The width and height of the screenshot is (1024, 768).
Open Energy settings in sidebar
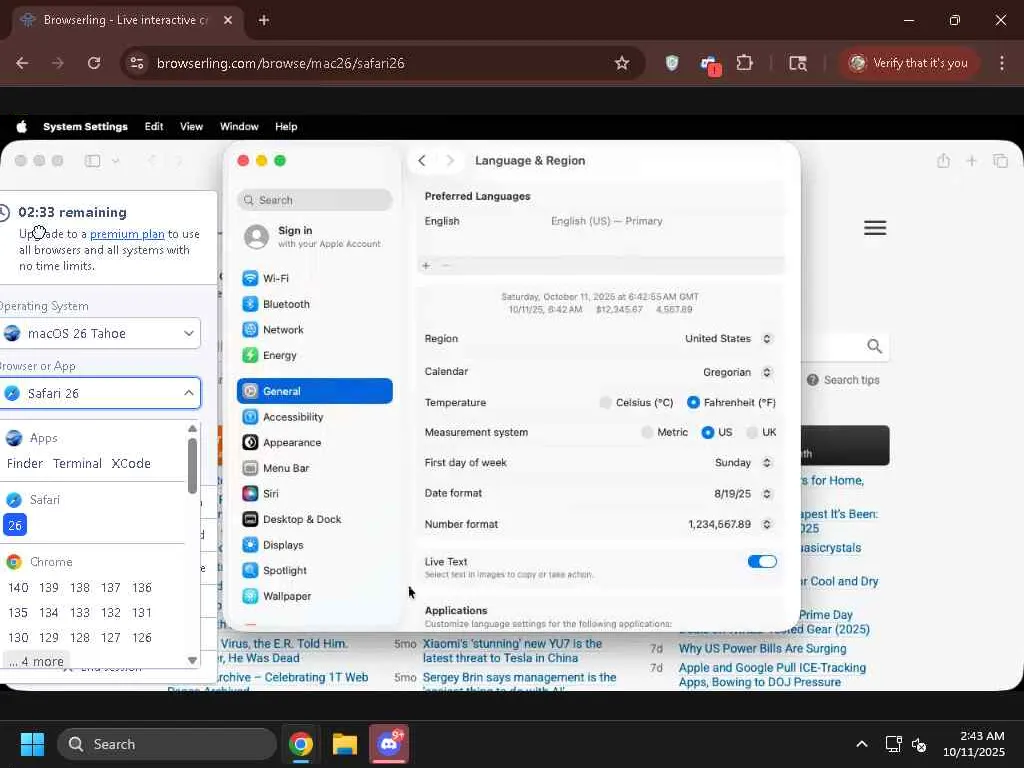pos(314,355)
